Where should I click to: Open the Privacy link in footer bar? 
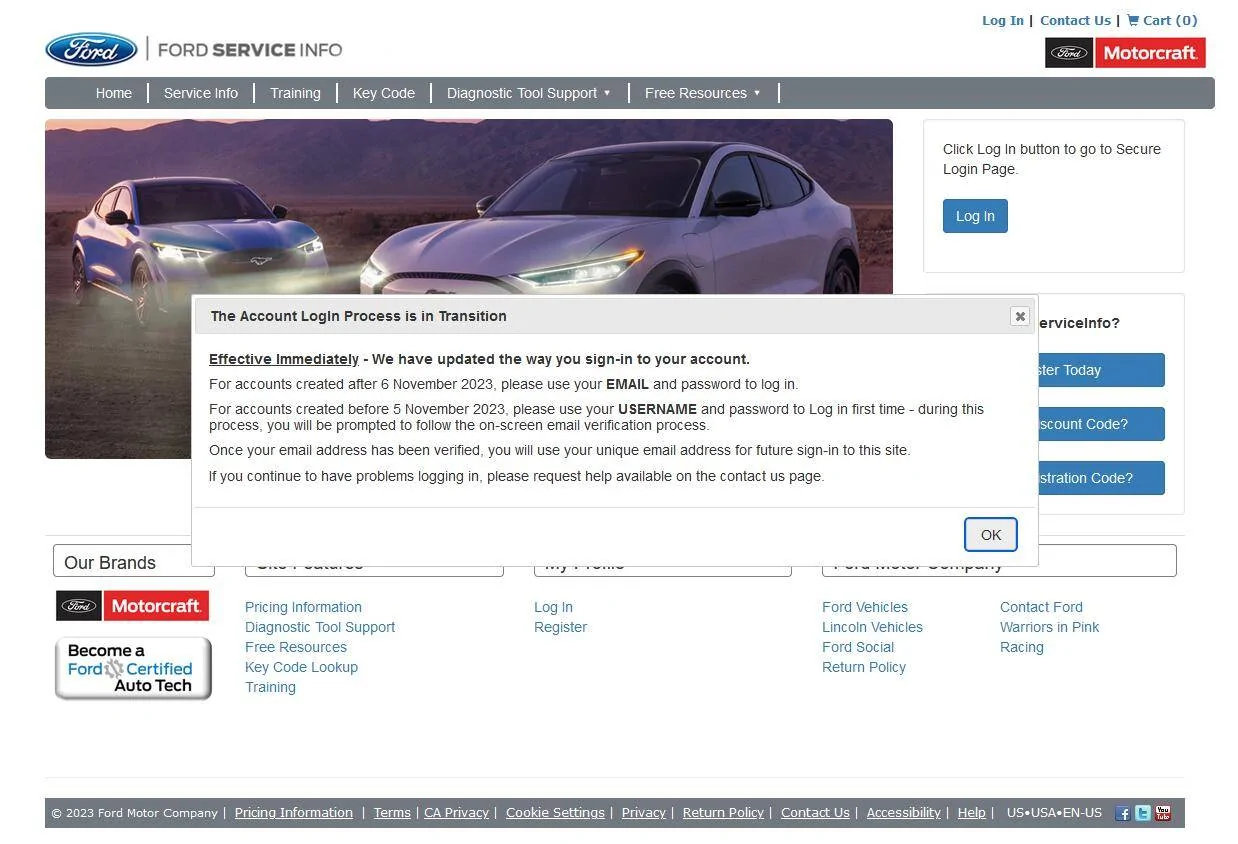tap(644, 813)
